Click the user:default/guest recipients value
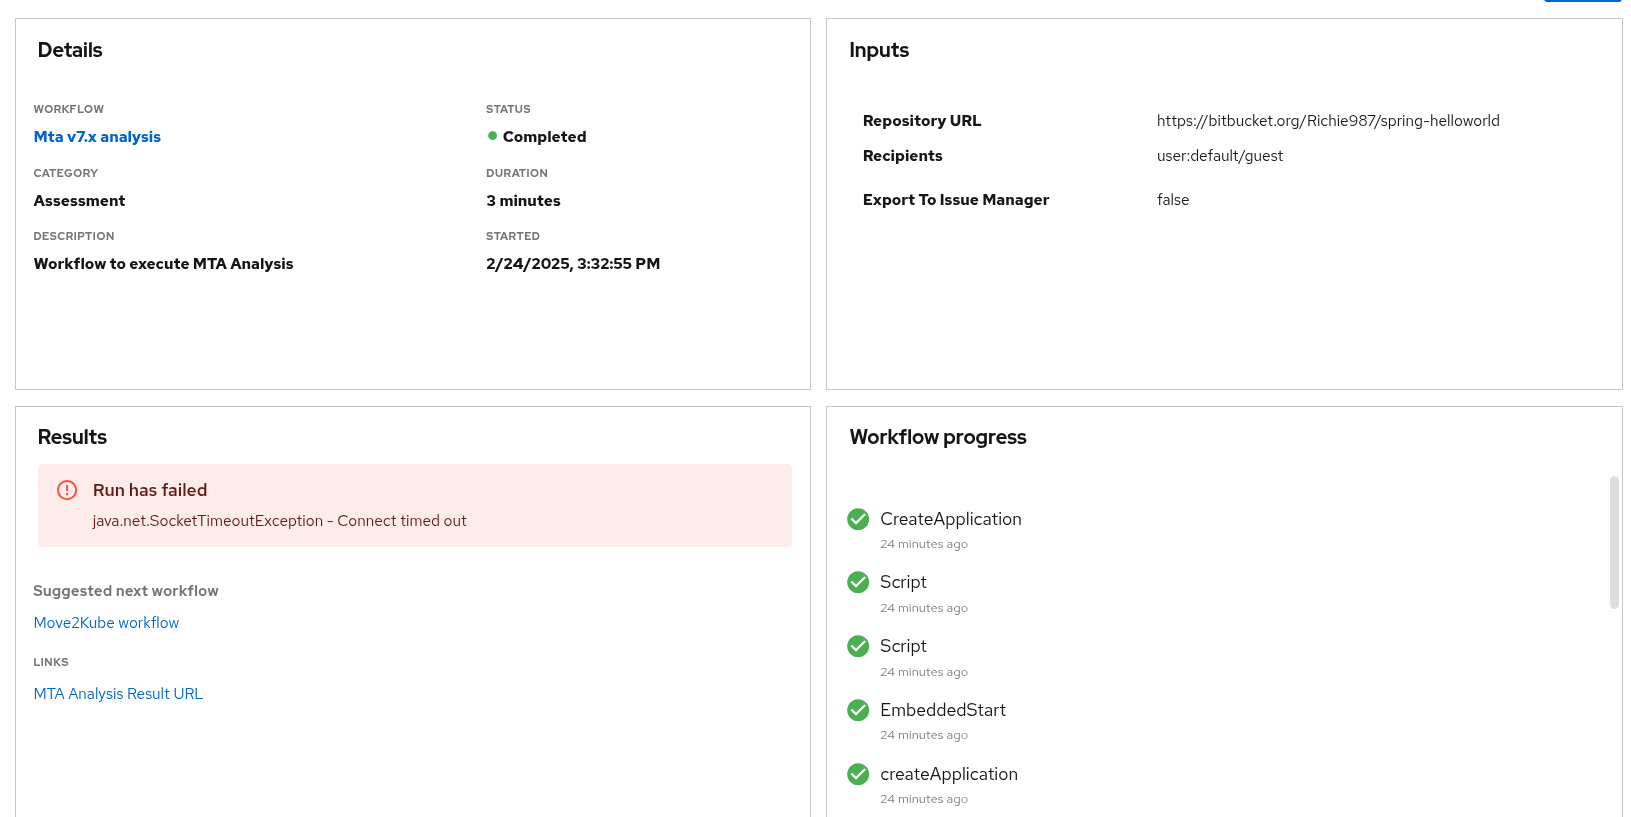The height and width of the screenshot is (817, 1631). pyautogui.click(x=1219, y=156)
